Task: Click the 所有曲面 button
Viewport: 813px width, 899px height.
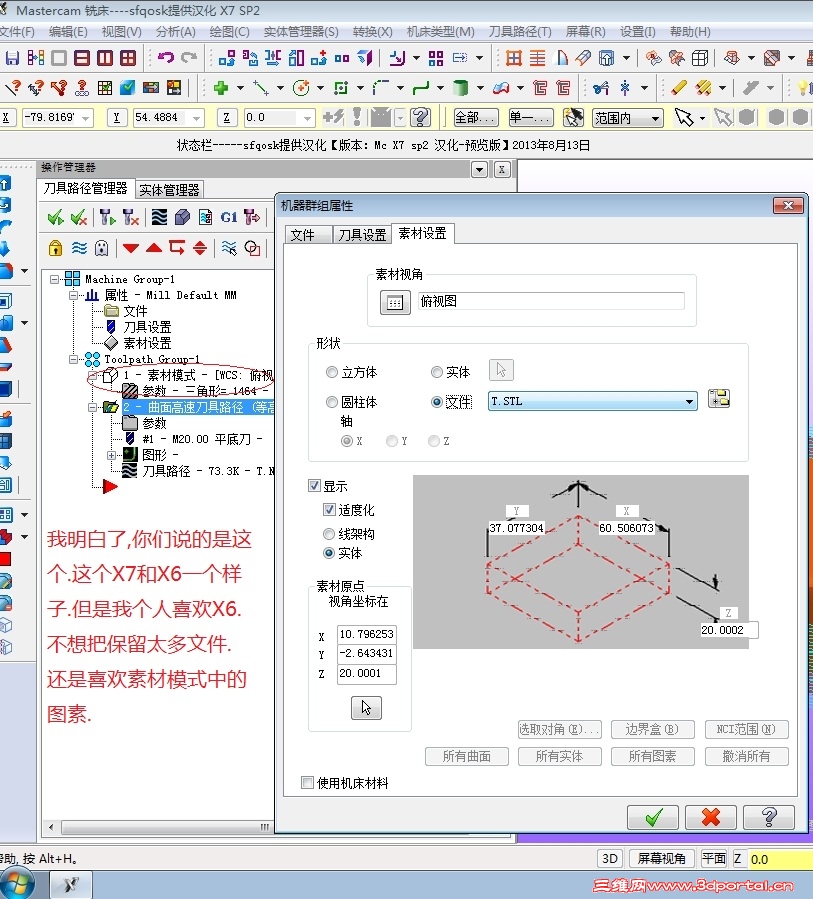Action: [467, 756]
